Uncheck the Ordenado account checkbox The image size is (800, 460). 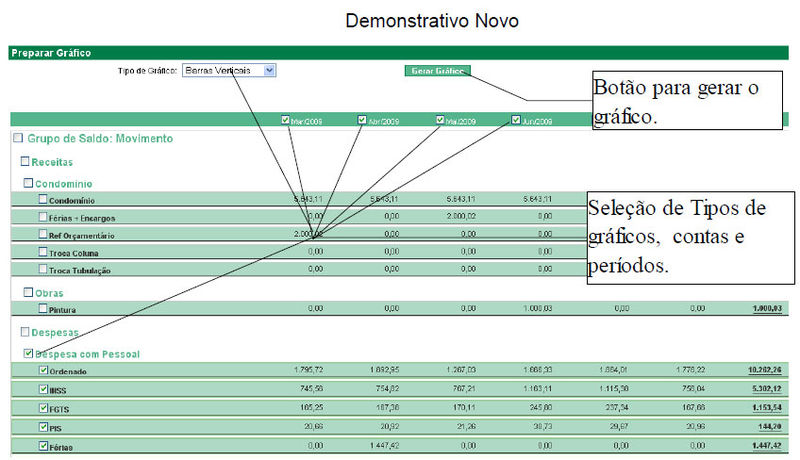click(42, 371)
